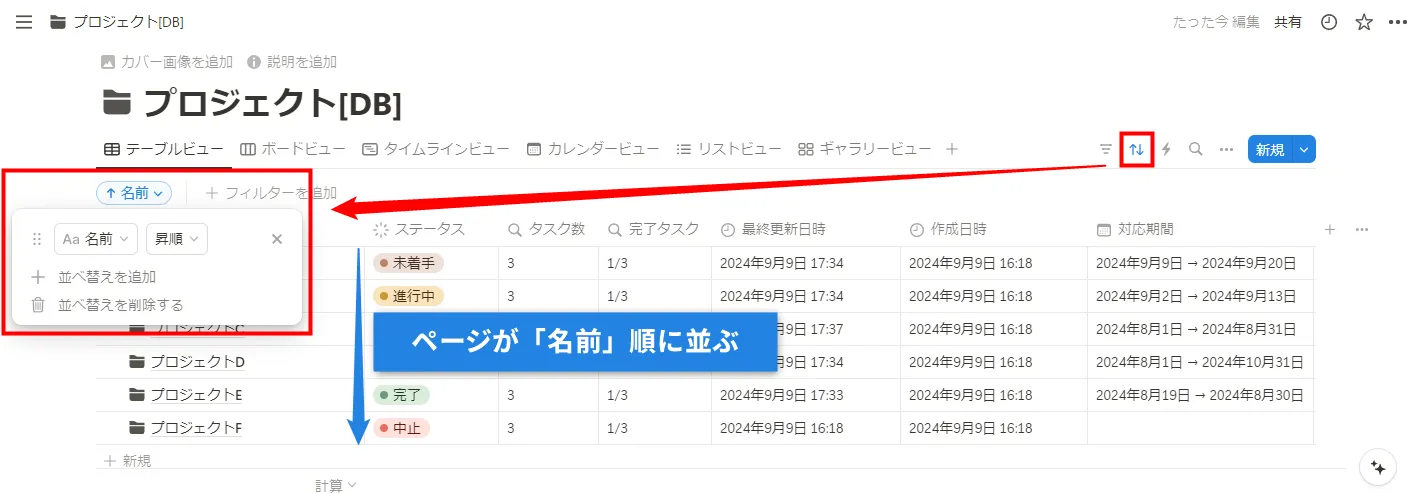The height and width of the screenshot is (493, 1424).
Task: Switch to リストビュー tab
Action: pos(729,149)
